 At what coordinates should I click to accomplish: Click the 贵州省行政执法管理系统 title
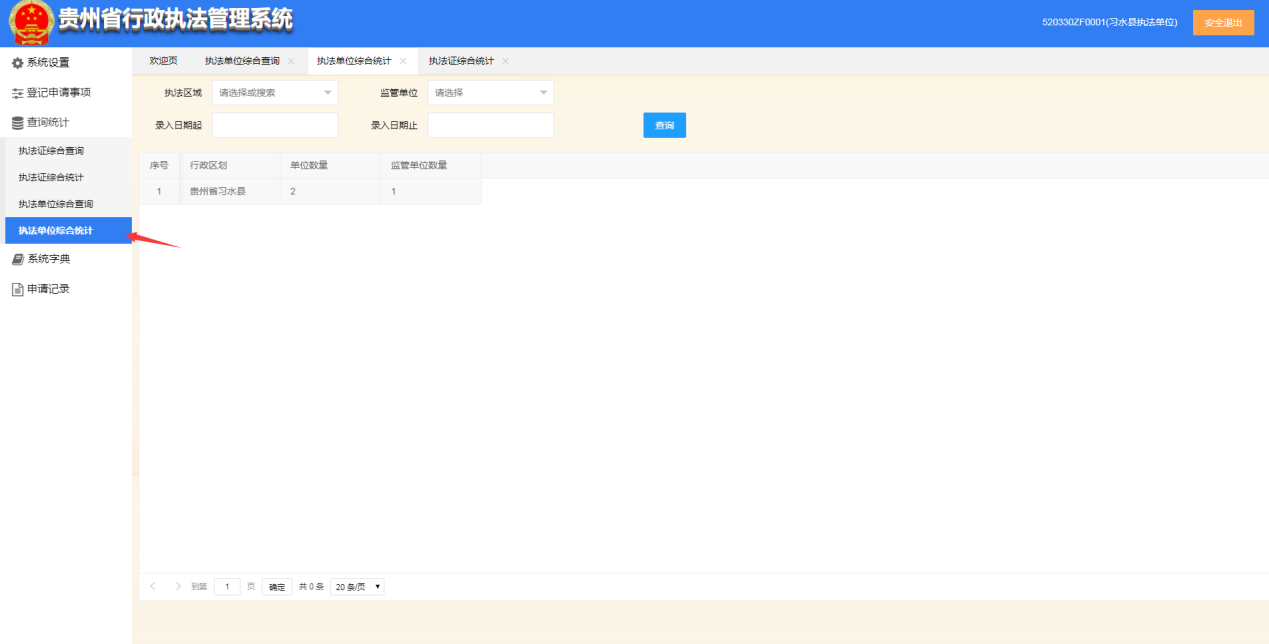coord(176,20)
